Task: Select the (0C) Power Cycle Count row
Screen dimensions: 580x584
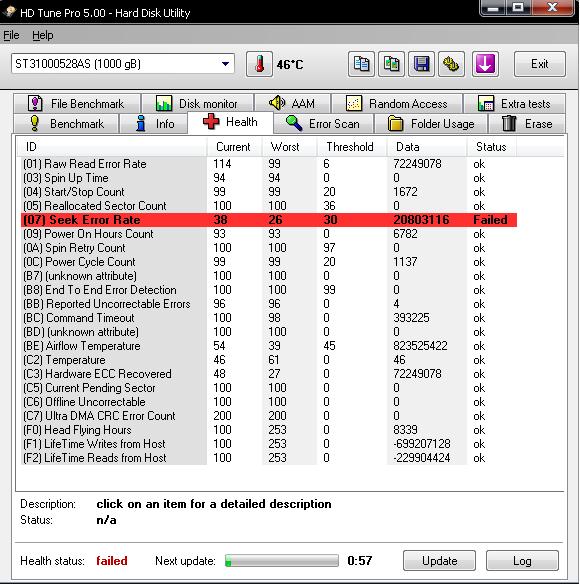Action: point(269,262)
